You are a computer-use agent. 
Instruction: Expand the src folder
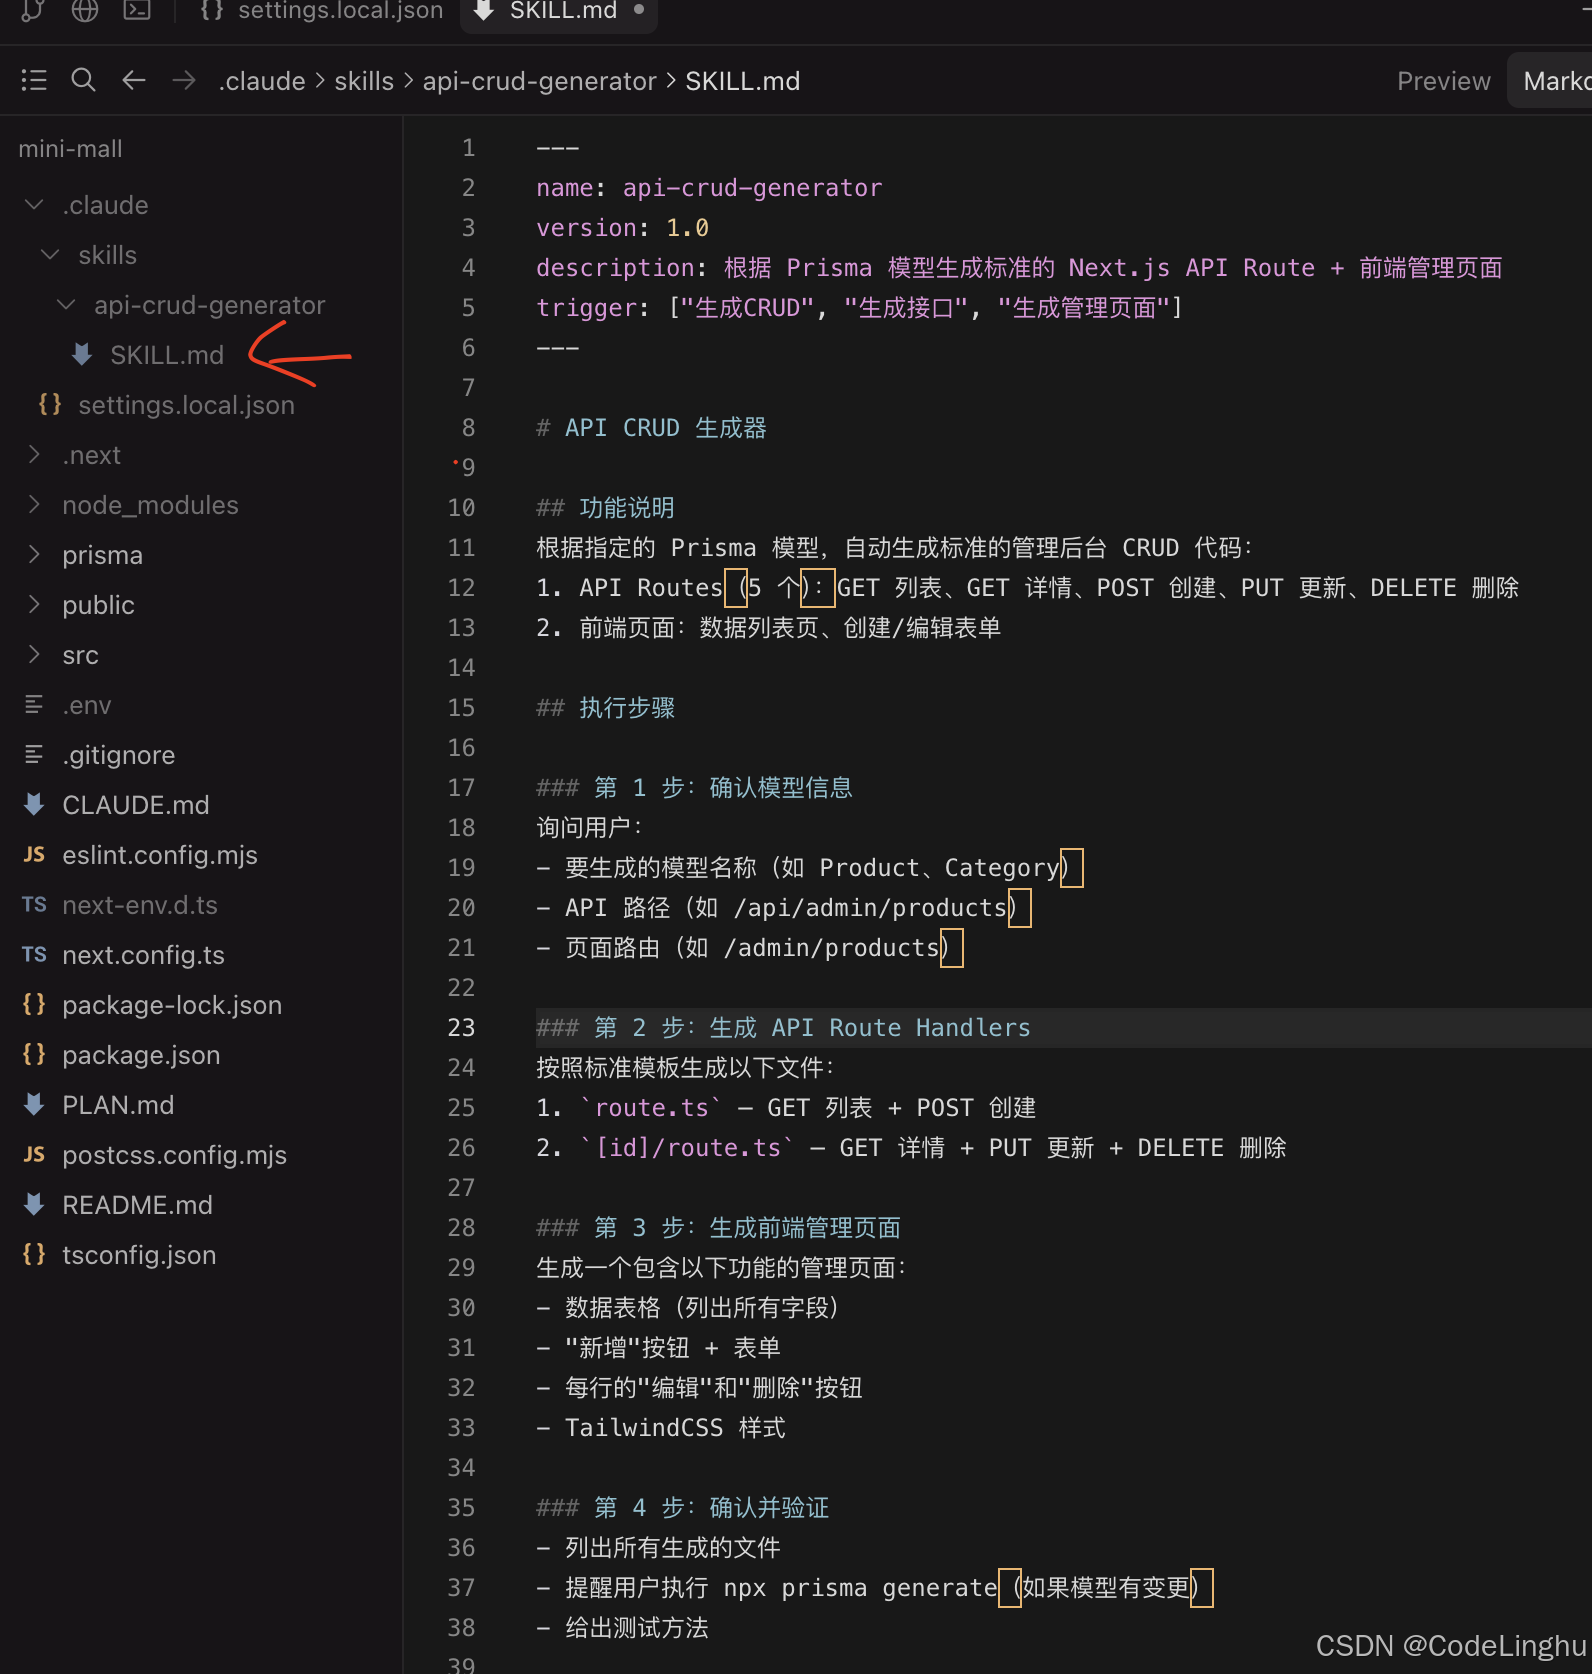pyautogui.click(x=34, y=654)
